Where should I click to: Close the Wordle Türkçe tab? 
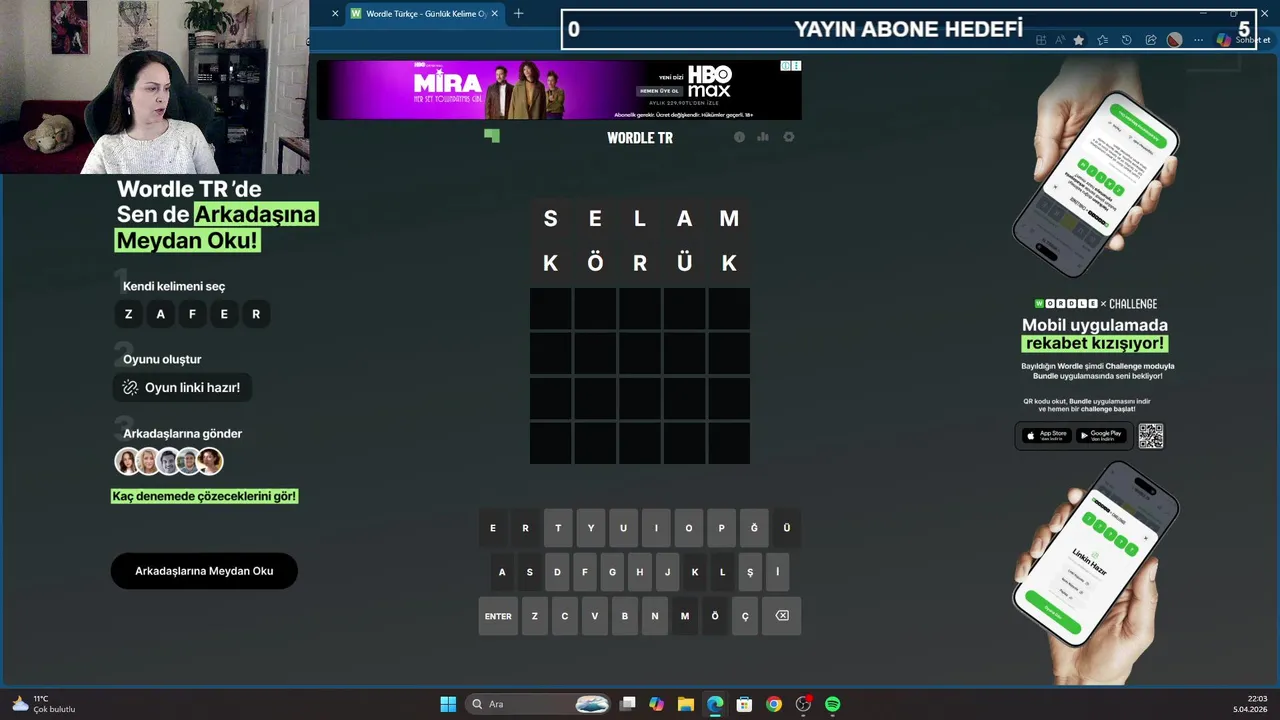[x=494, y=14]
